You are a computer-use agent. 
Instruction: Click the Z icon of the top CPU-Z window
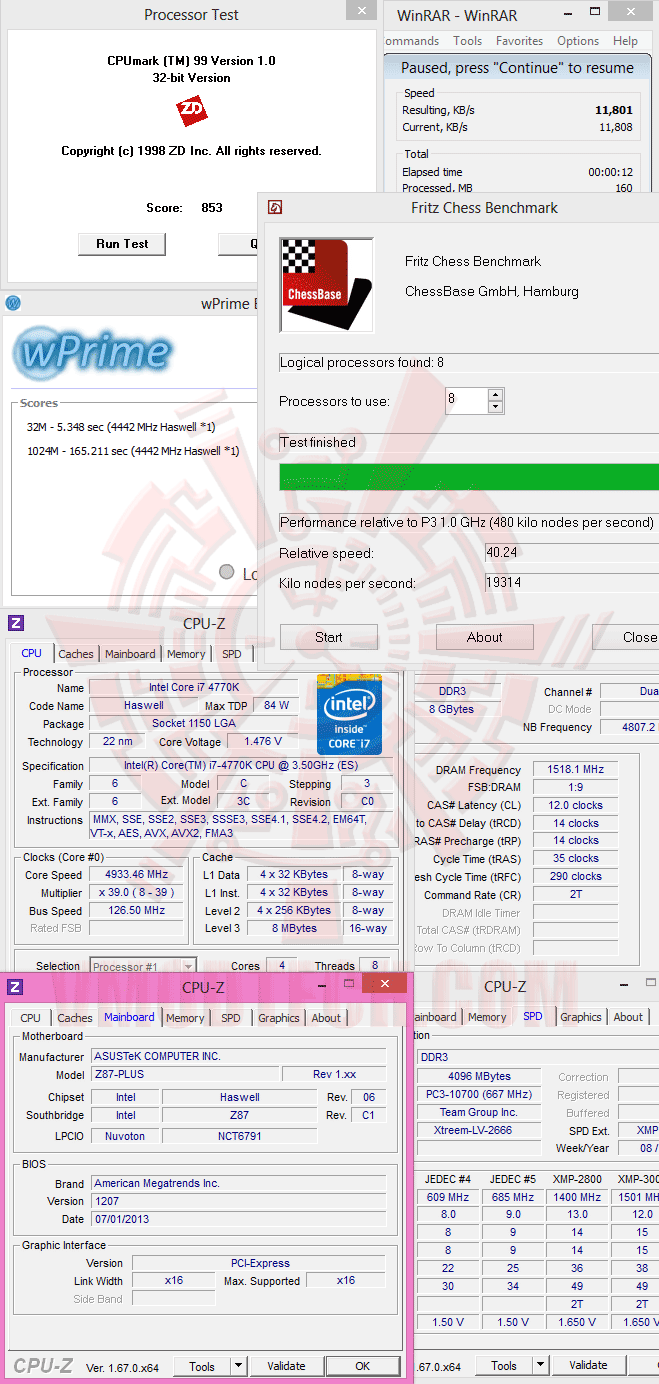pos(15,623)
